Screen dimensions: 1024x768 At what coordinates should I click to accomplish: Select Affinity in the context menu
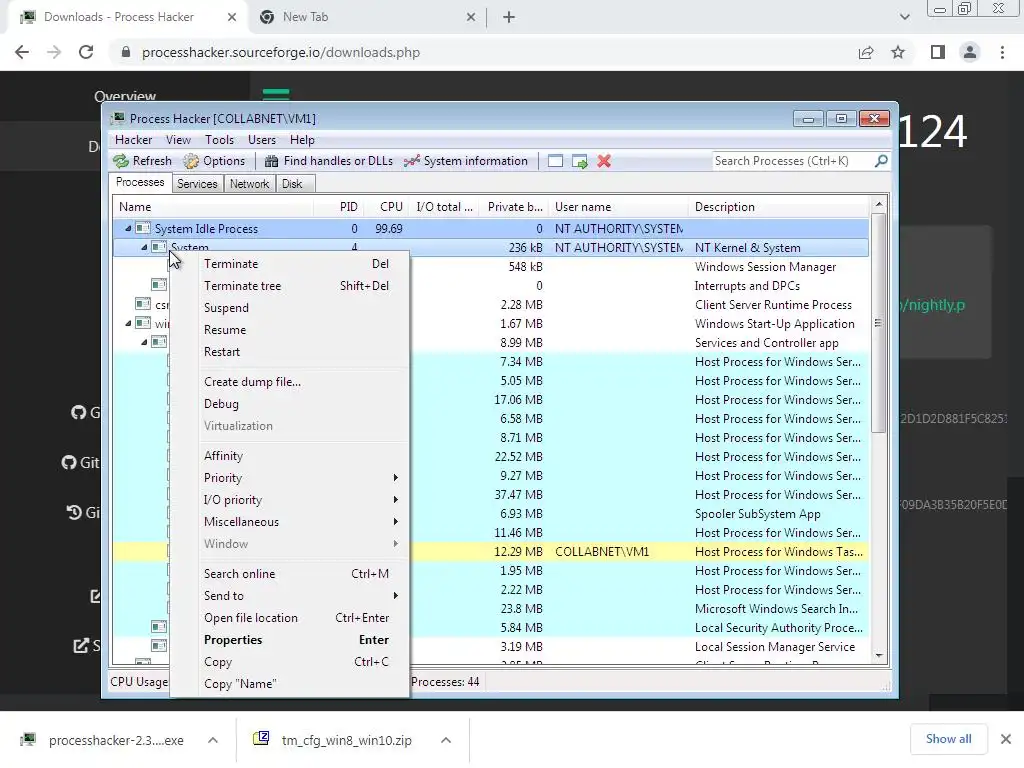[289, 456]
